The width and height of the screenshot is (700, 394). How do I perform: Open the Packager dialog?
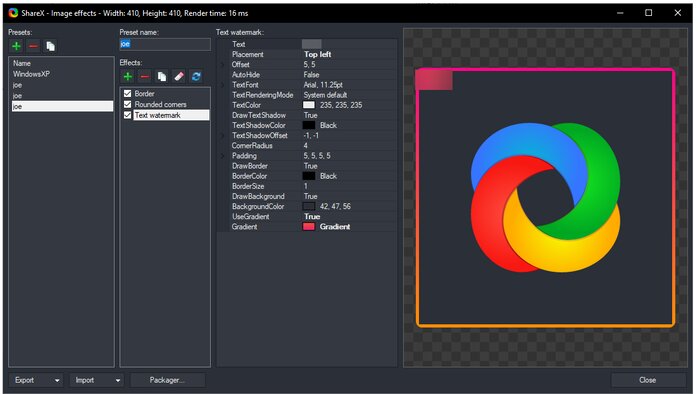coord(167,380)
